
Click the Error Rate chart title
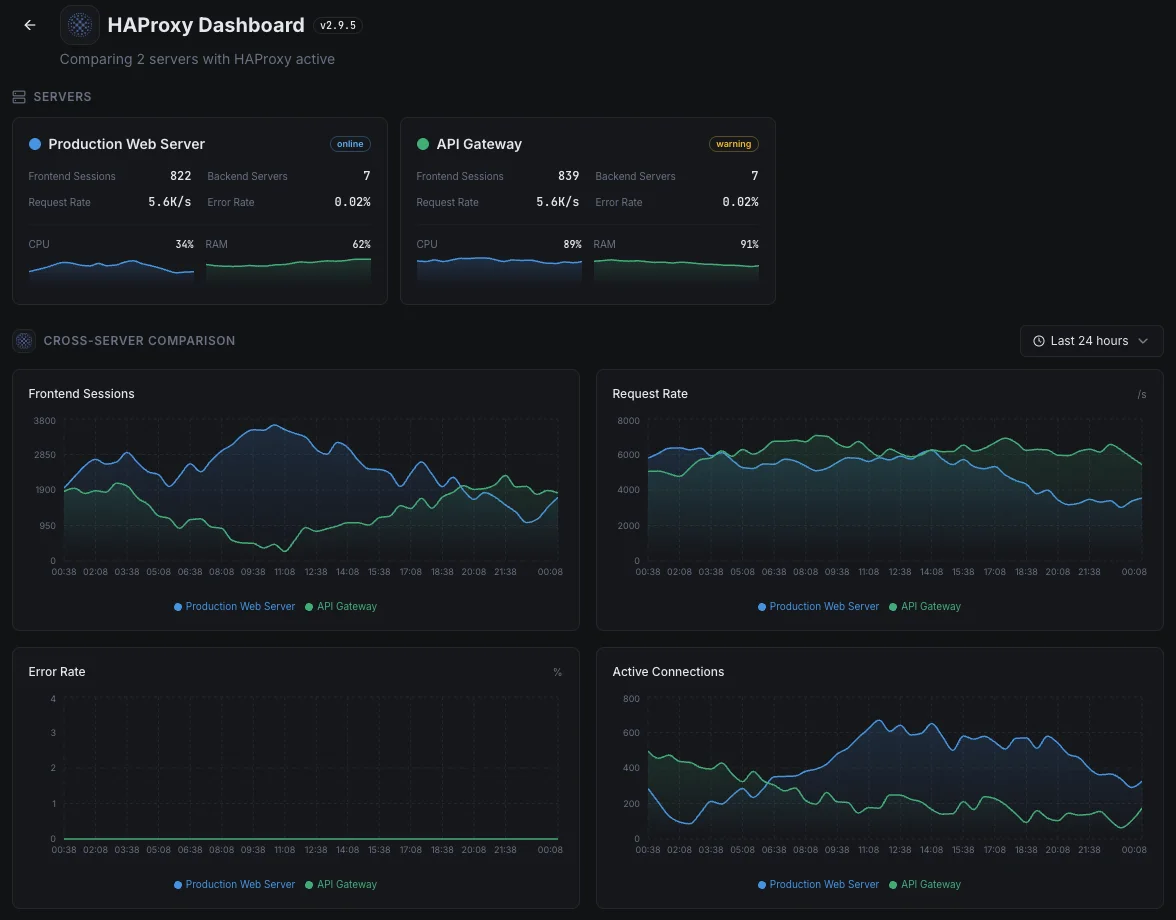click(57, 672)
